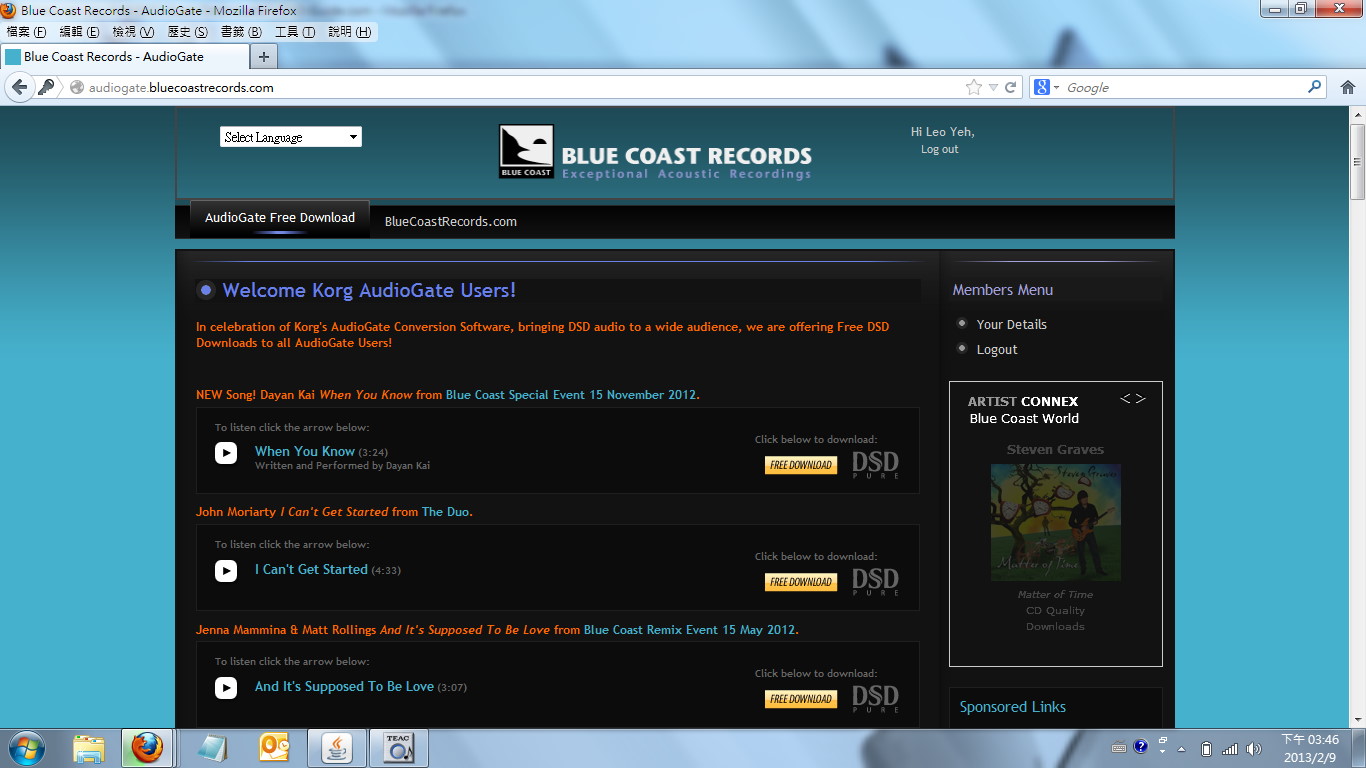Viewport: 1366px width, 768px height.
Task: Open the Outlook taskbar icon
Action: (274, 748)
